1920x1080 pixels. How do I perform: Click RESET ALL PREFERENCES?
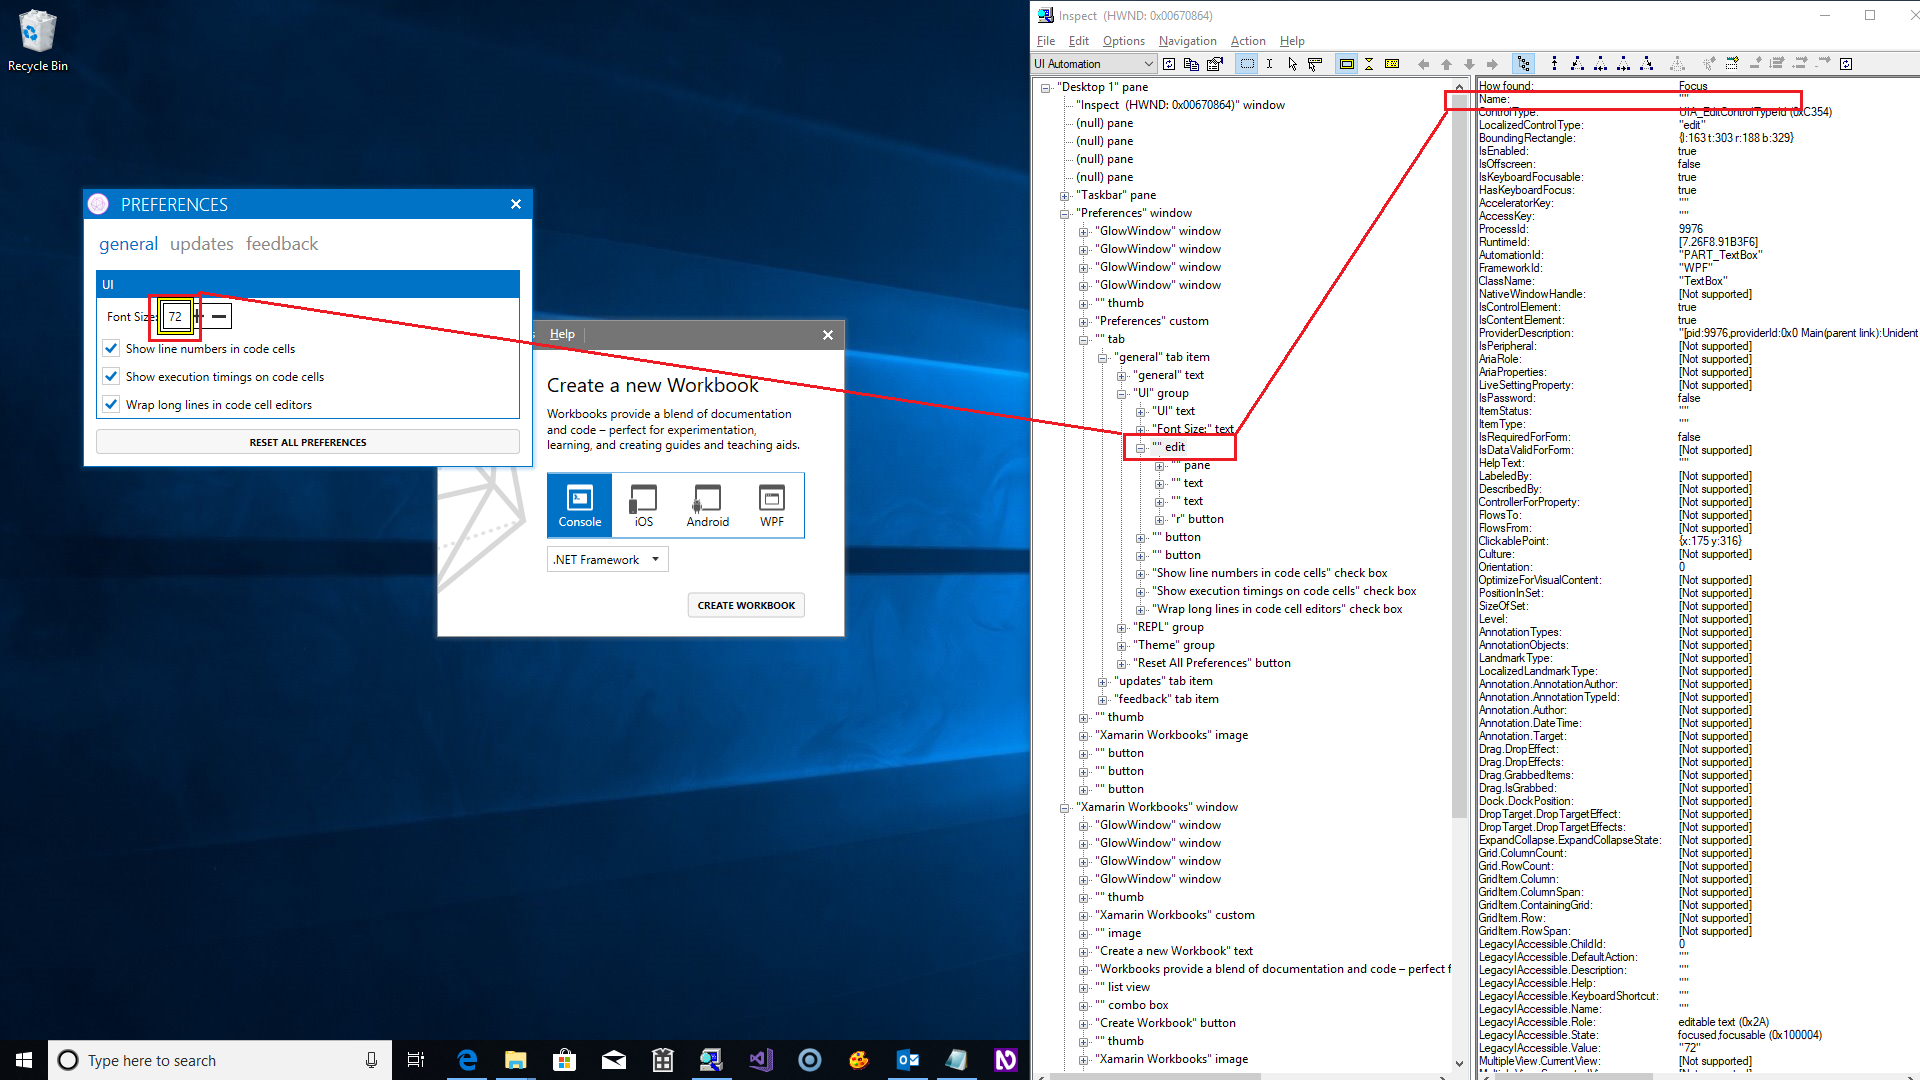coord(307,441)
